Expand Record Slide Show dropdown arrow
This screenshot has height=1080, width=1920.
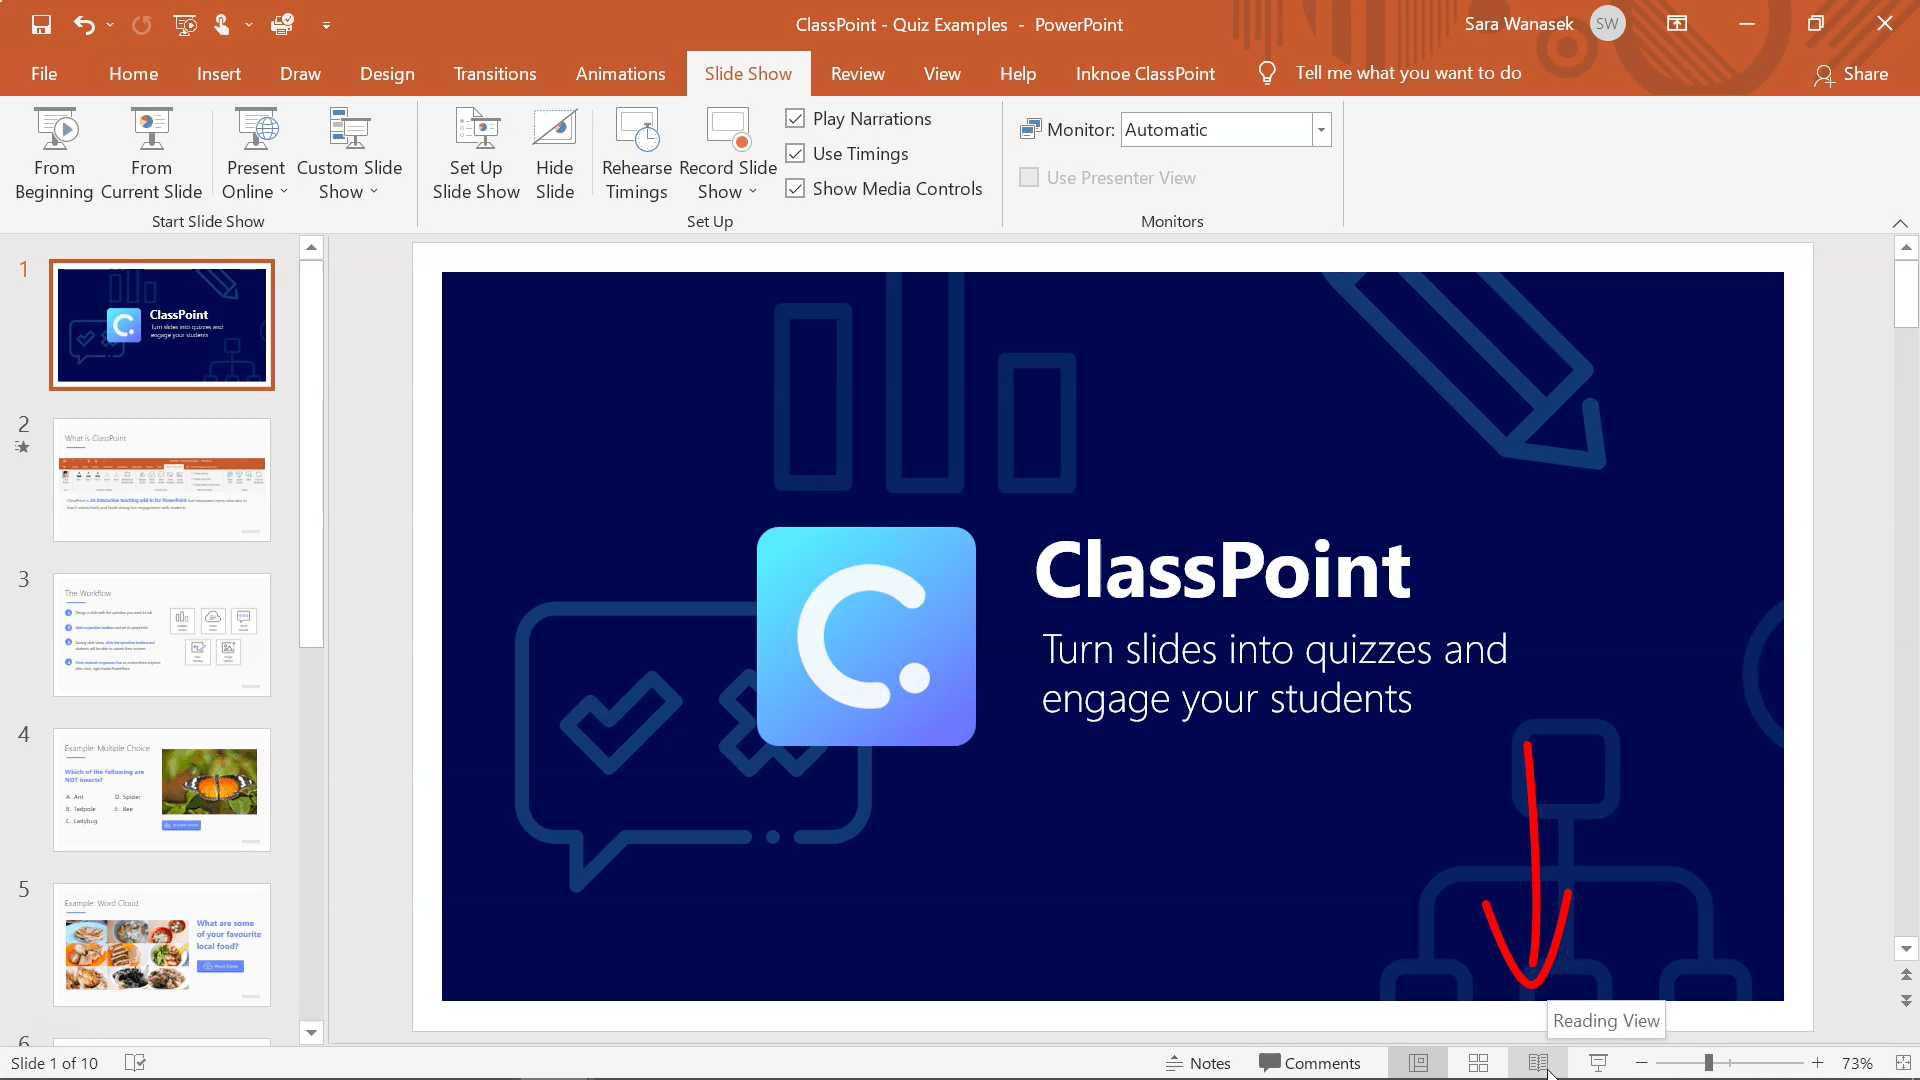(753, 193)
